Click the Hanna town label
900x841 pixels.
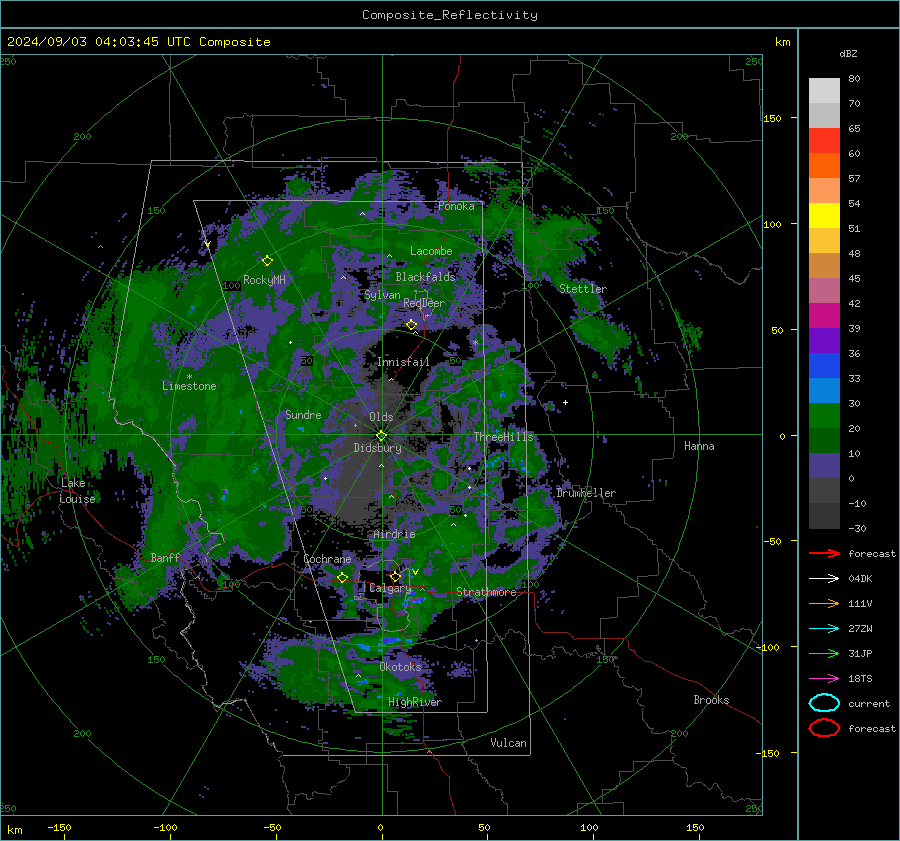(x=699, y=446)
